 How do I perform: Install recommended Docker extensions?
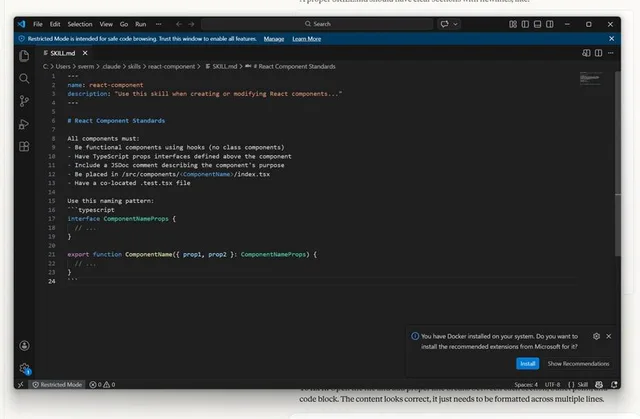click(x=527, y=364)
